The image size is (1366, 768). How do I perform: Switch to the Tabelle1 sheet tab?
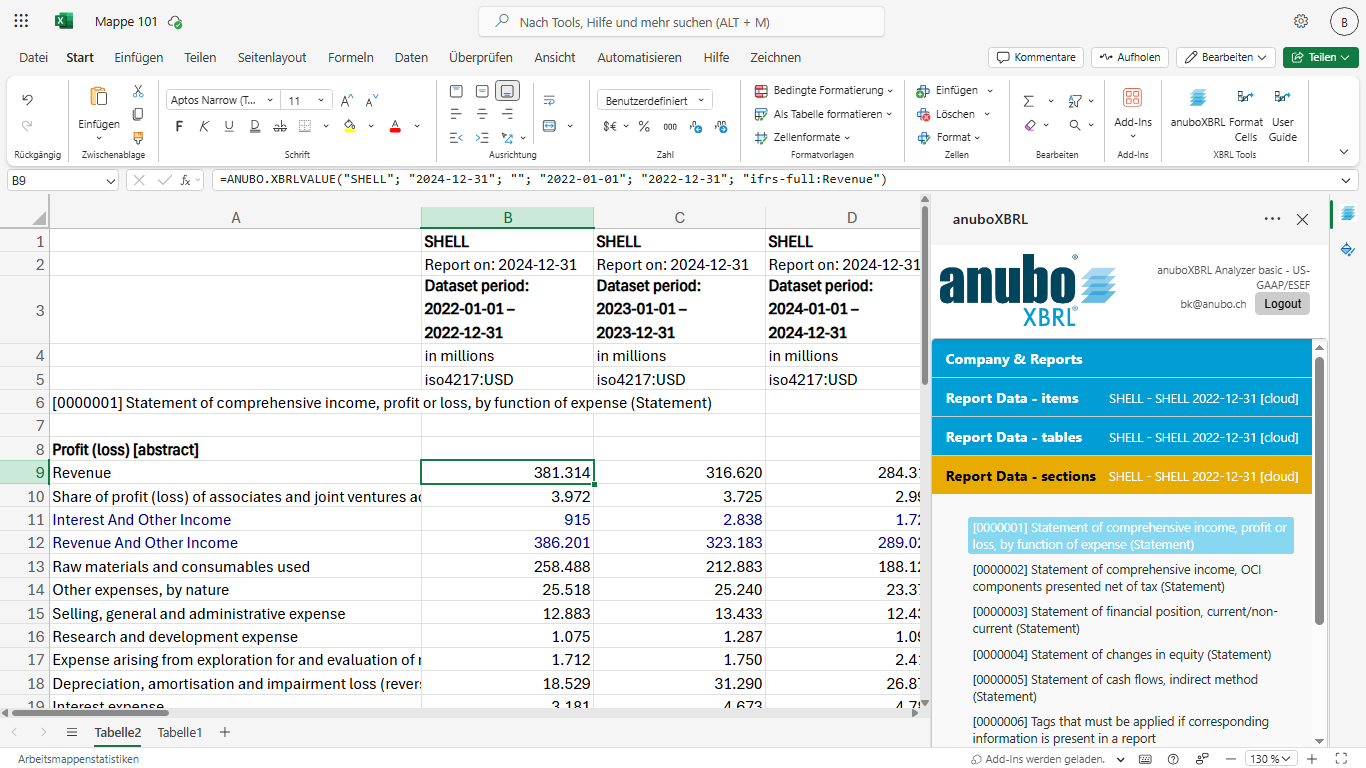click(180, 732)
